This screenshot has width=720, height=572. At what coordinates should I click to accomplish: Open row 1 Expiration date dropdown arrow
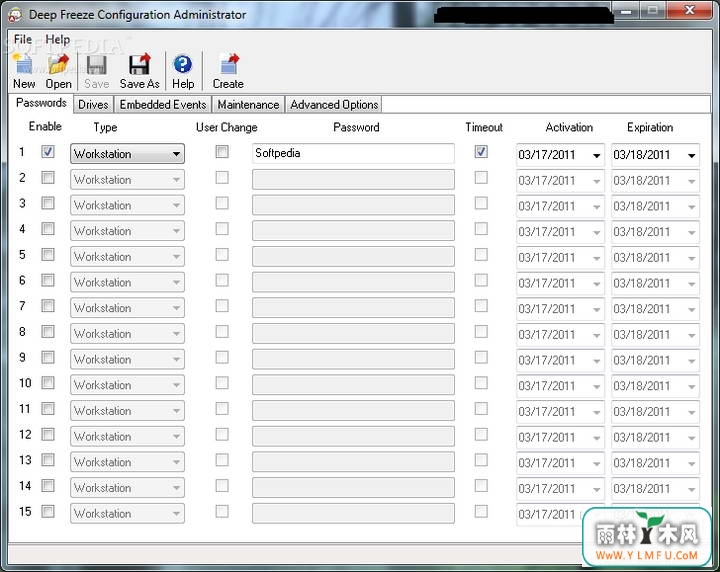pos(692,156)
